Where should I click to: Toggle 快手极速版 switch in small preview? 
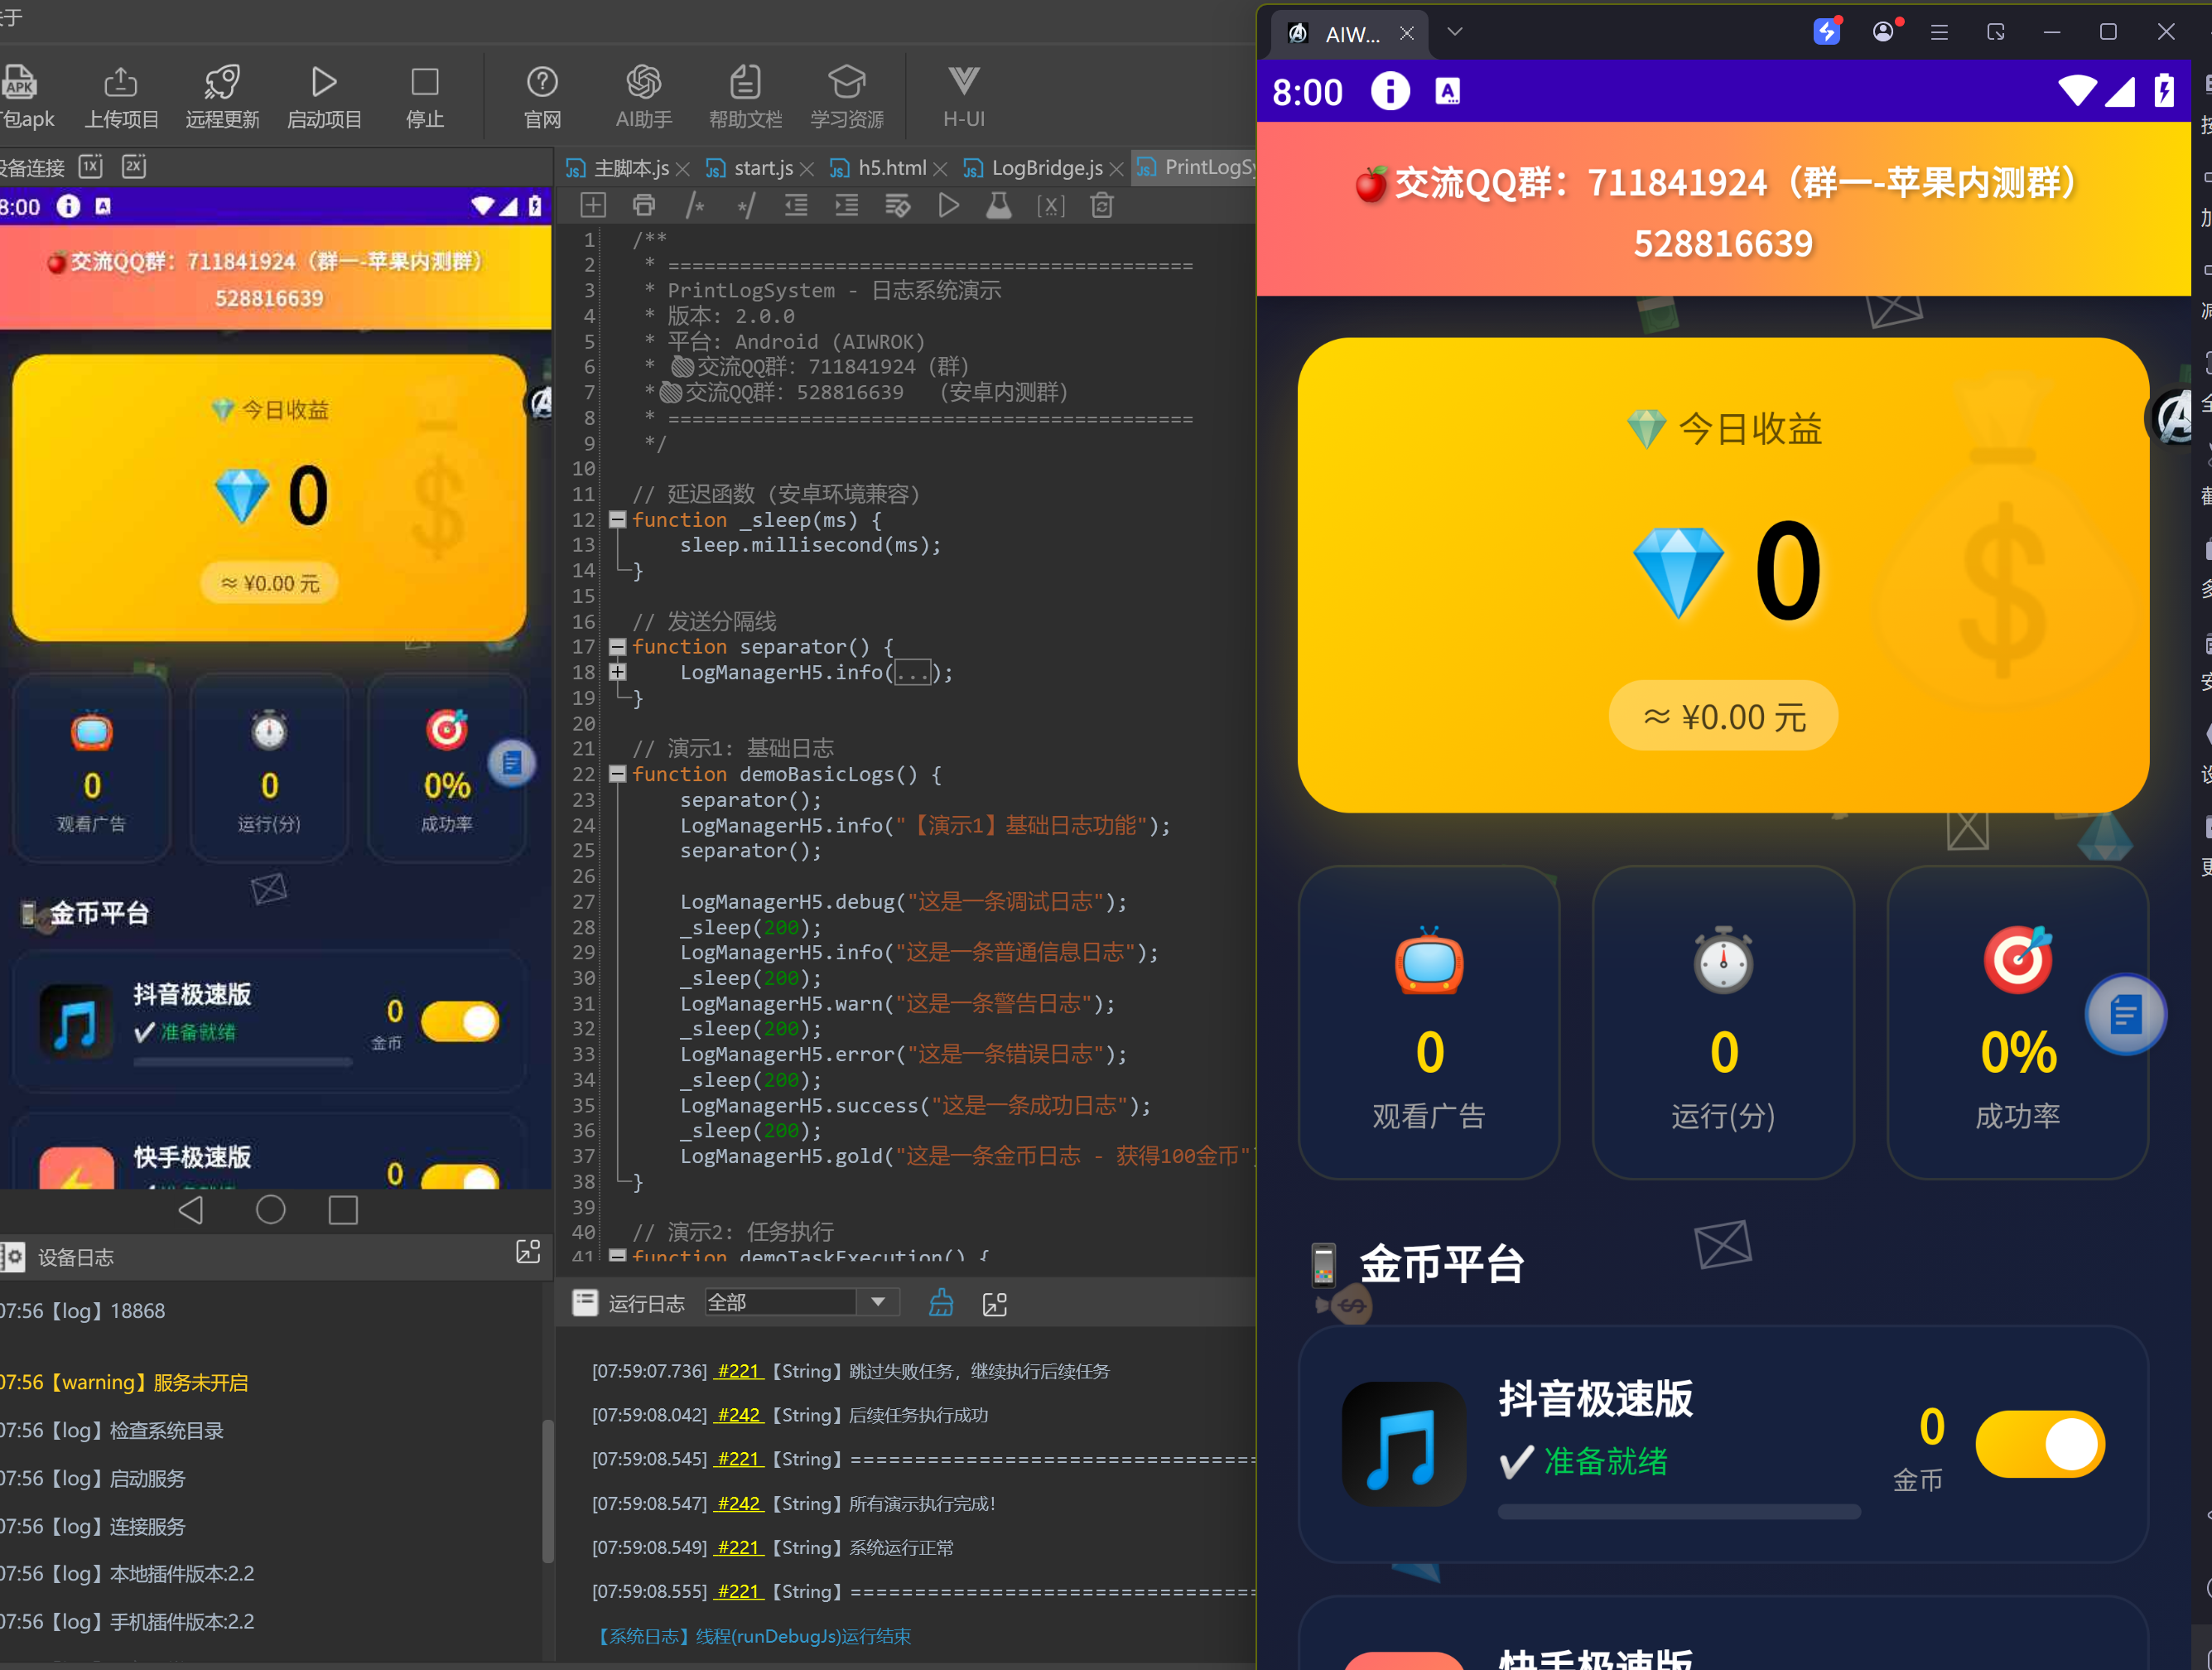click(460, 1177)
